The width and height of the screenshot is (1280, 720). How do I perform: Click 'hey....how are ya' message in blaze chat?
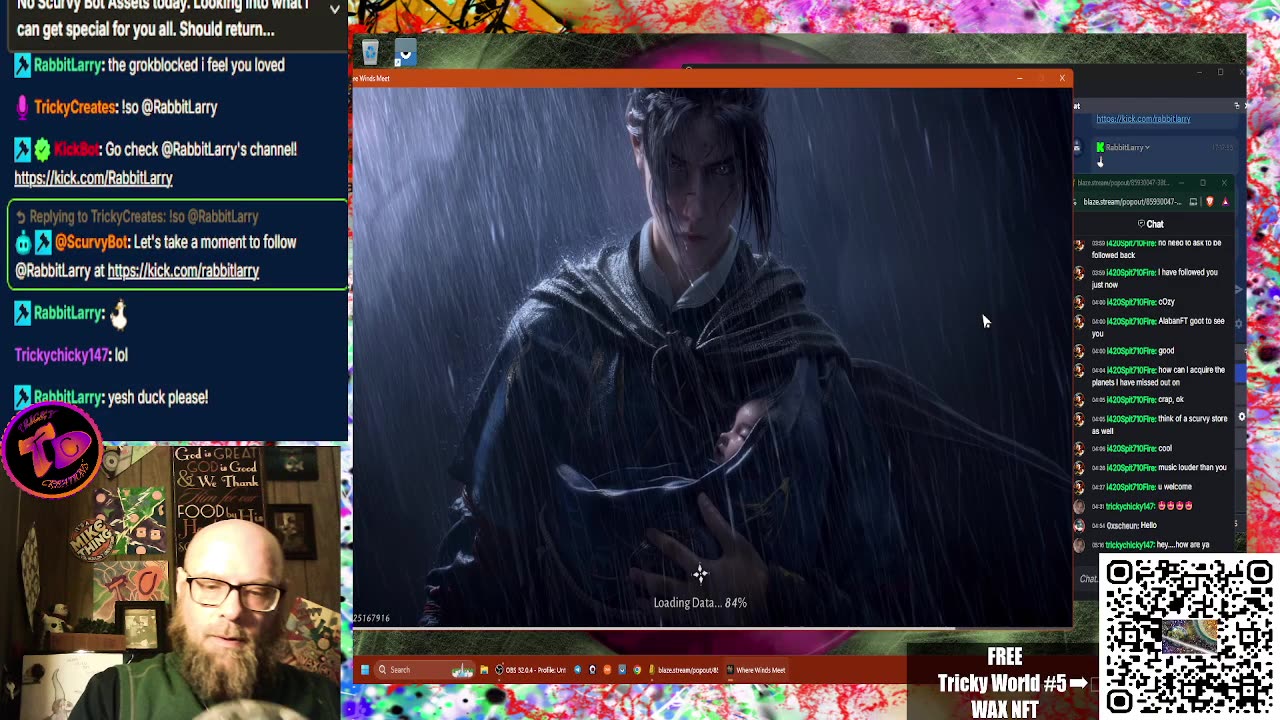click(1151, 545)
